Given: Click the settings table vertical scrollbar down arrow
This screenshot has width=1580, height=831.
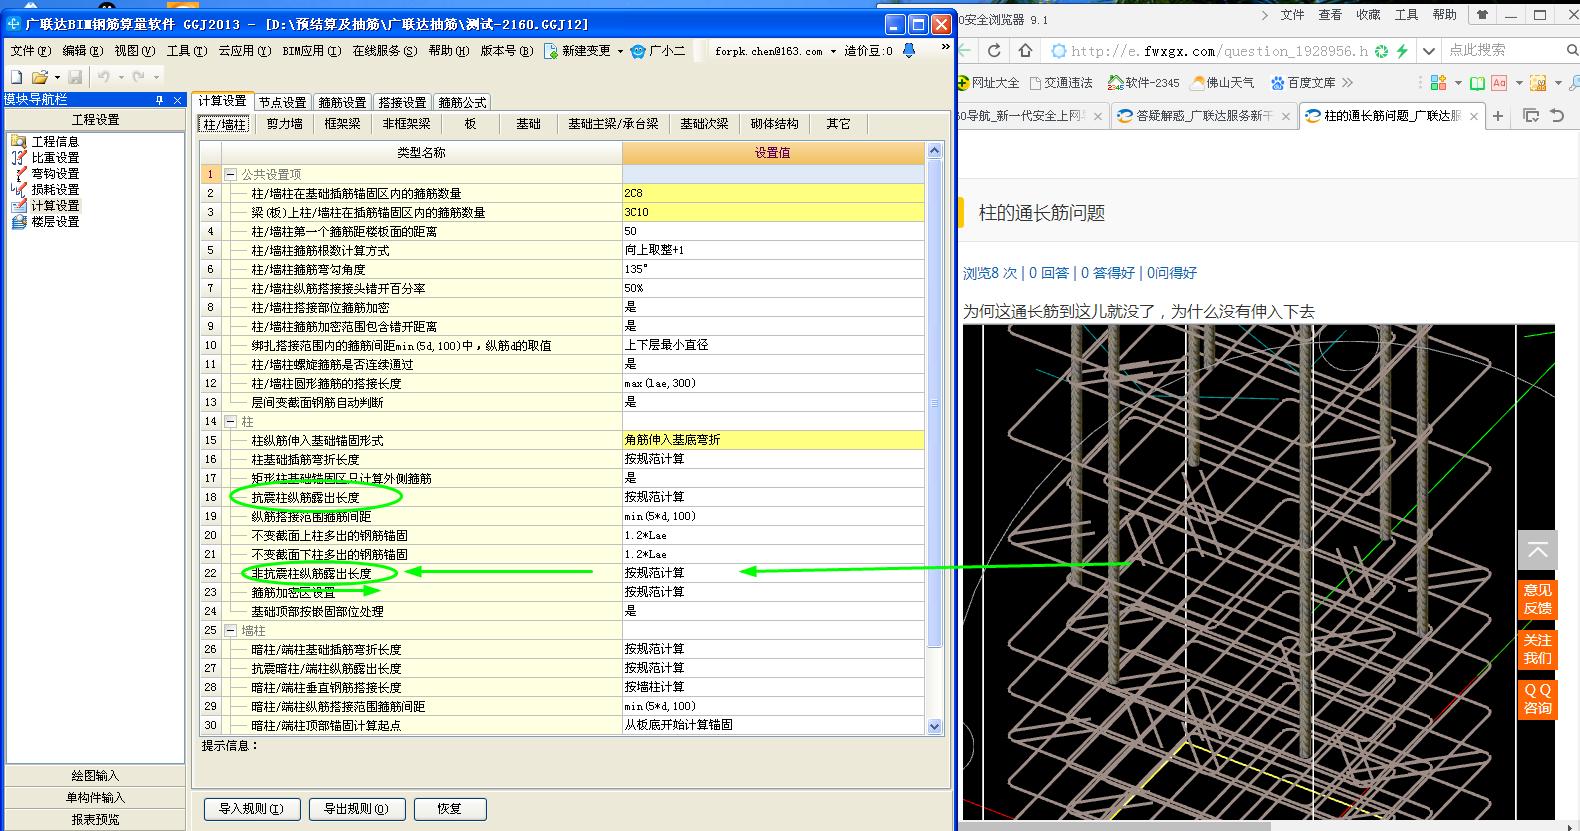Looking at the screenshot, I should pyautogui.click(x=935, y=727).
